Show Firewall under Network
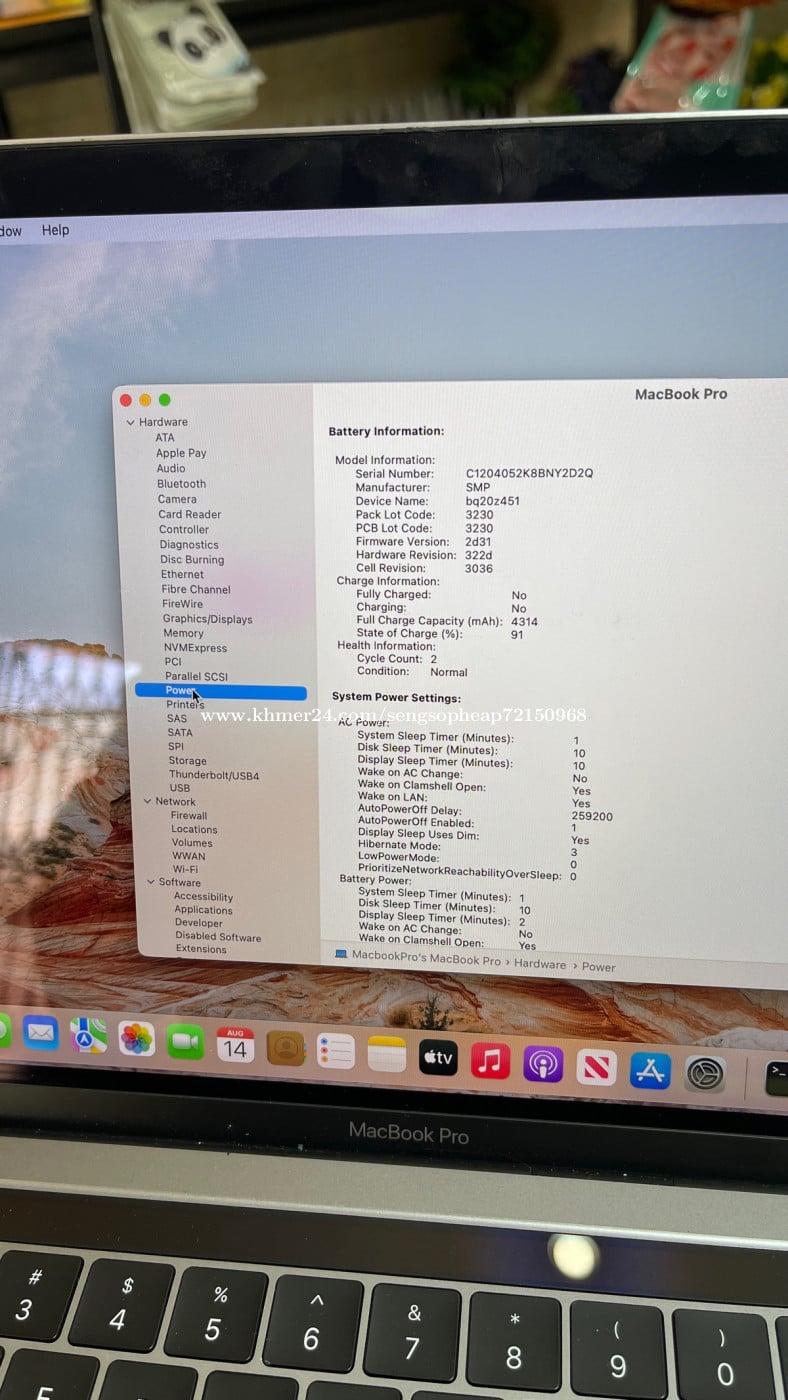Screen dimensions: 788x1400 [189, 816]
